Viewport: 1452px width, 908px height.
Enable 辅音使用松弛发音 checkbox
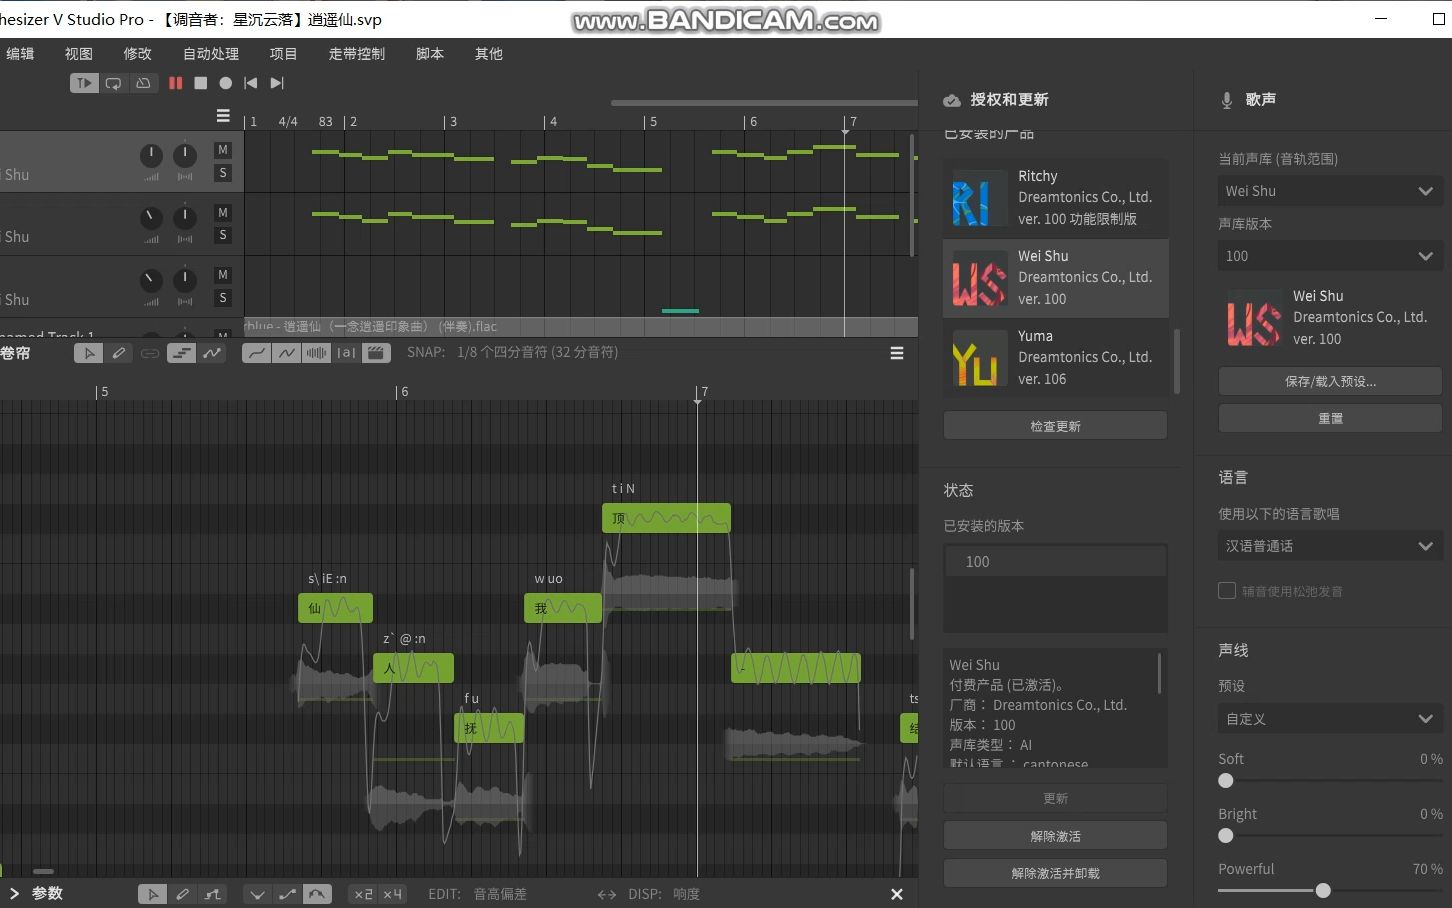click(1227, 591)
